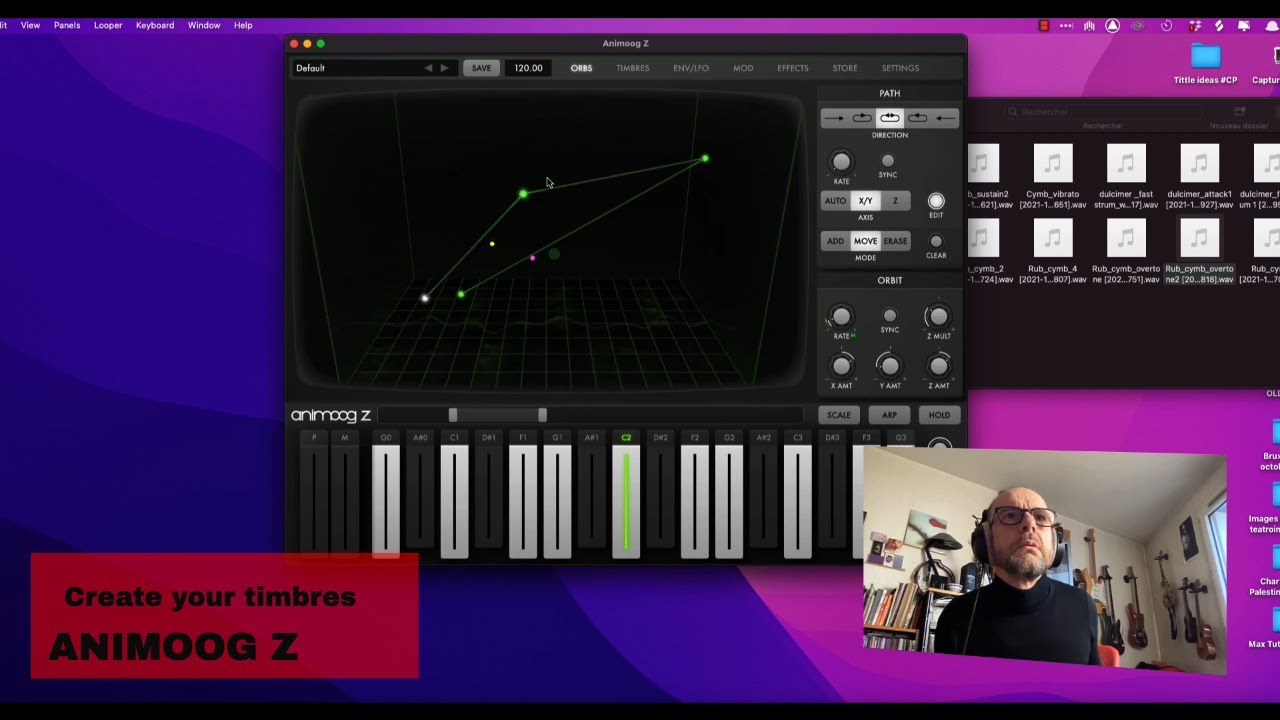Open SETTINGS tab
This screenshot has width=1280, height=720.
tap(900, 68)
